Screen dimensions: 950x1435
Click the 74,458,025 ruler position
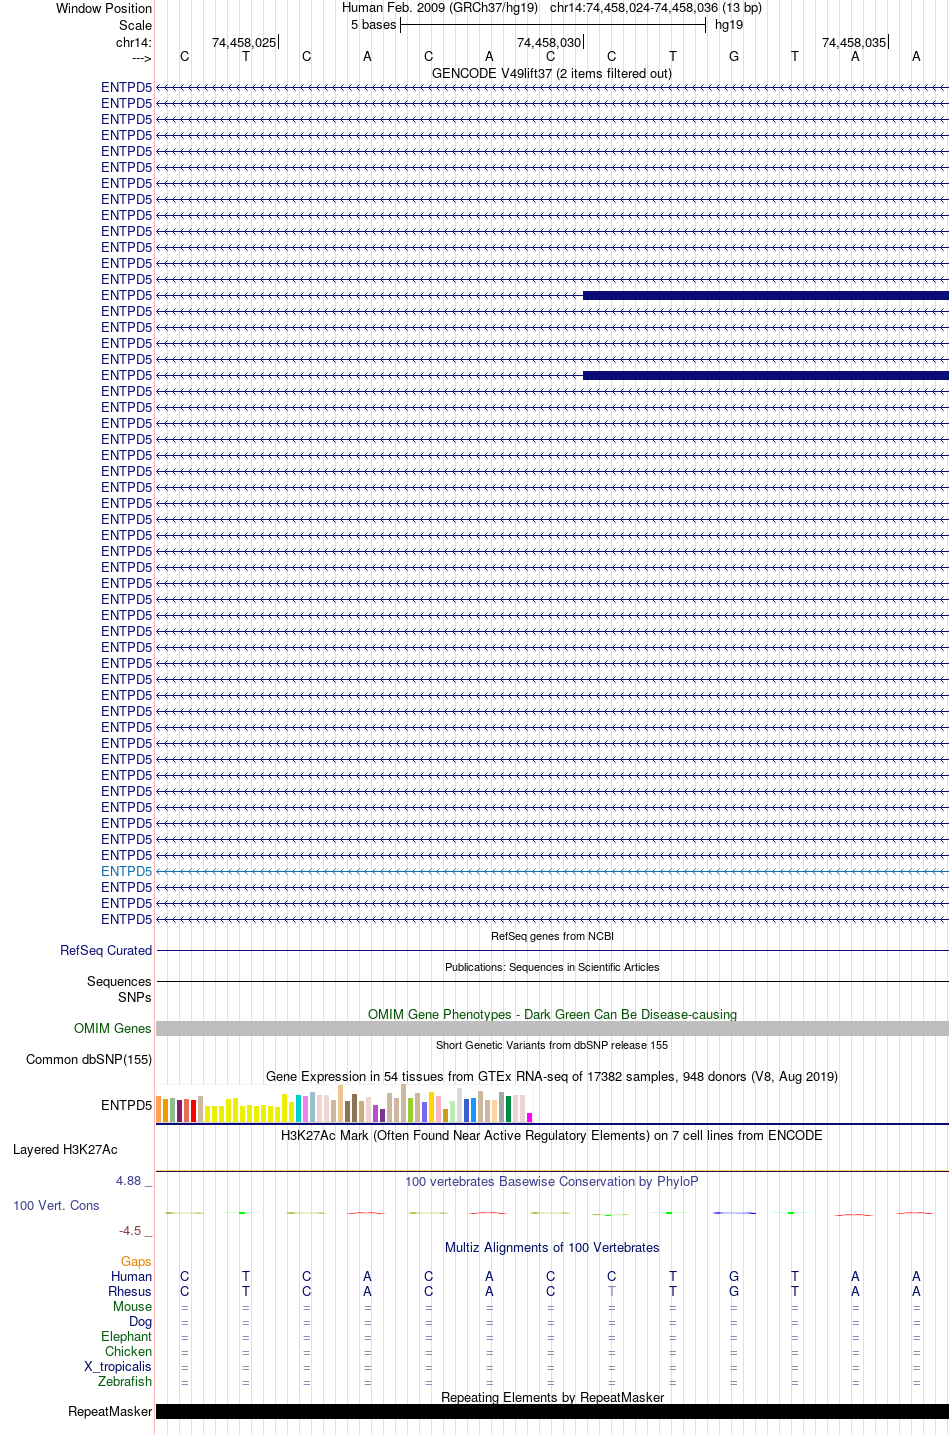click(x=244, y=42)
